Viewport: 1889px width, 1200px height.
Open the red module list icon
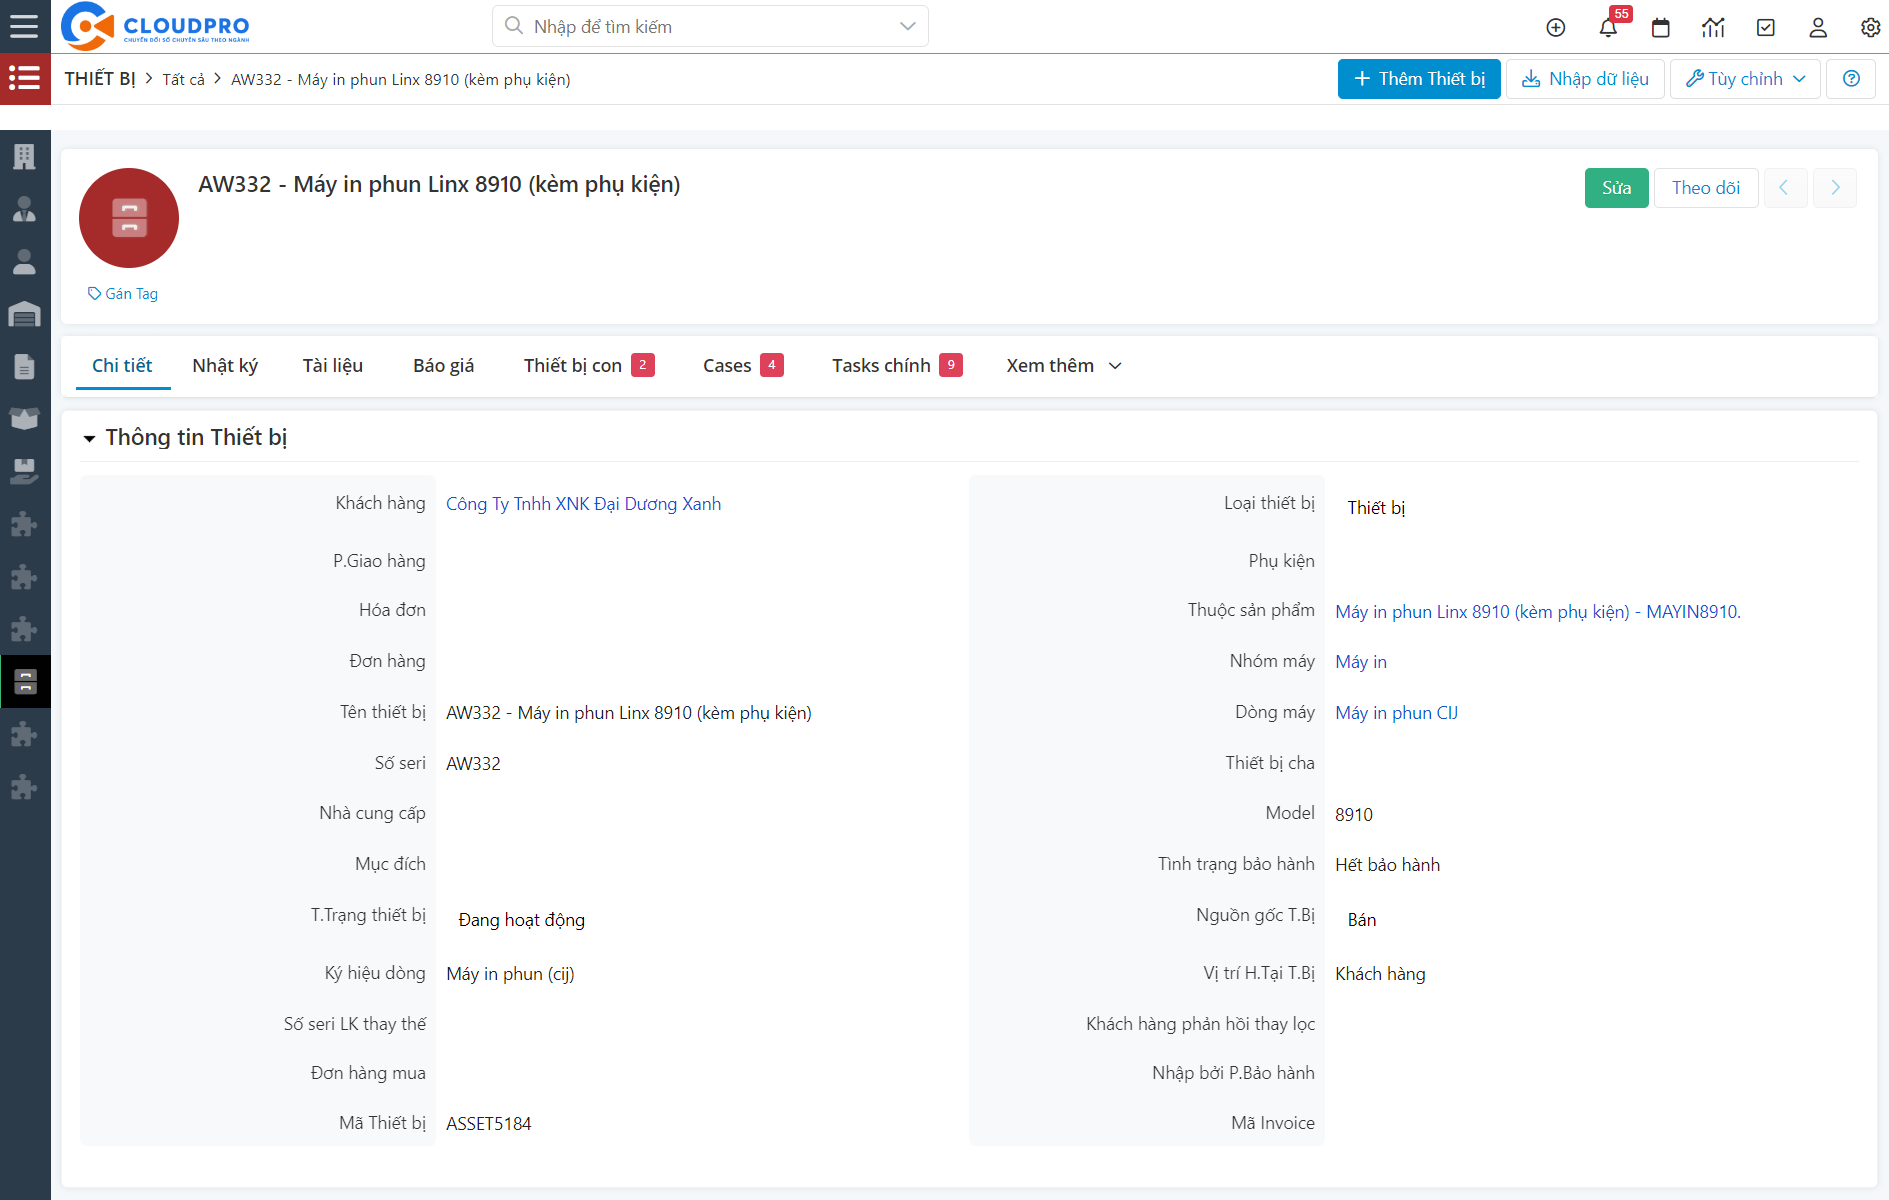25,79
